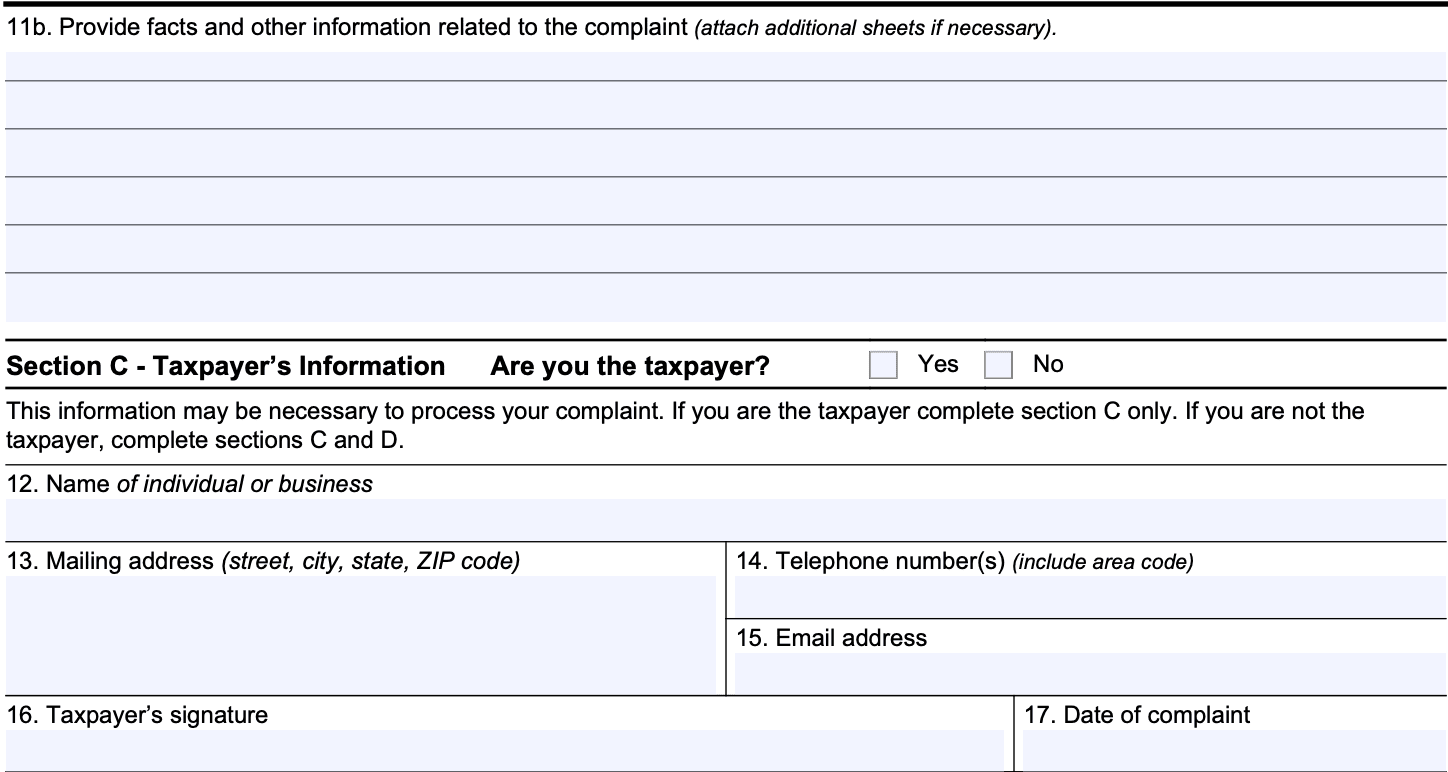Click the fifth line of the 11b facts field

click(x=724, y=249)
